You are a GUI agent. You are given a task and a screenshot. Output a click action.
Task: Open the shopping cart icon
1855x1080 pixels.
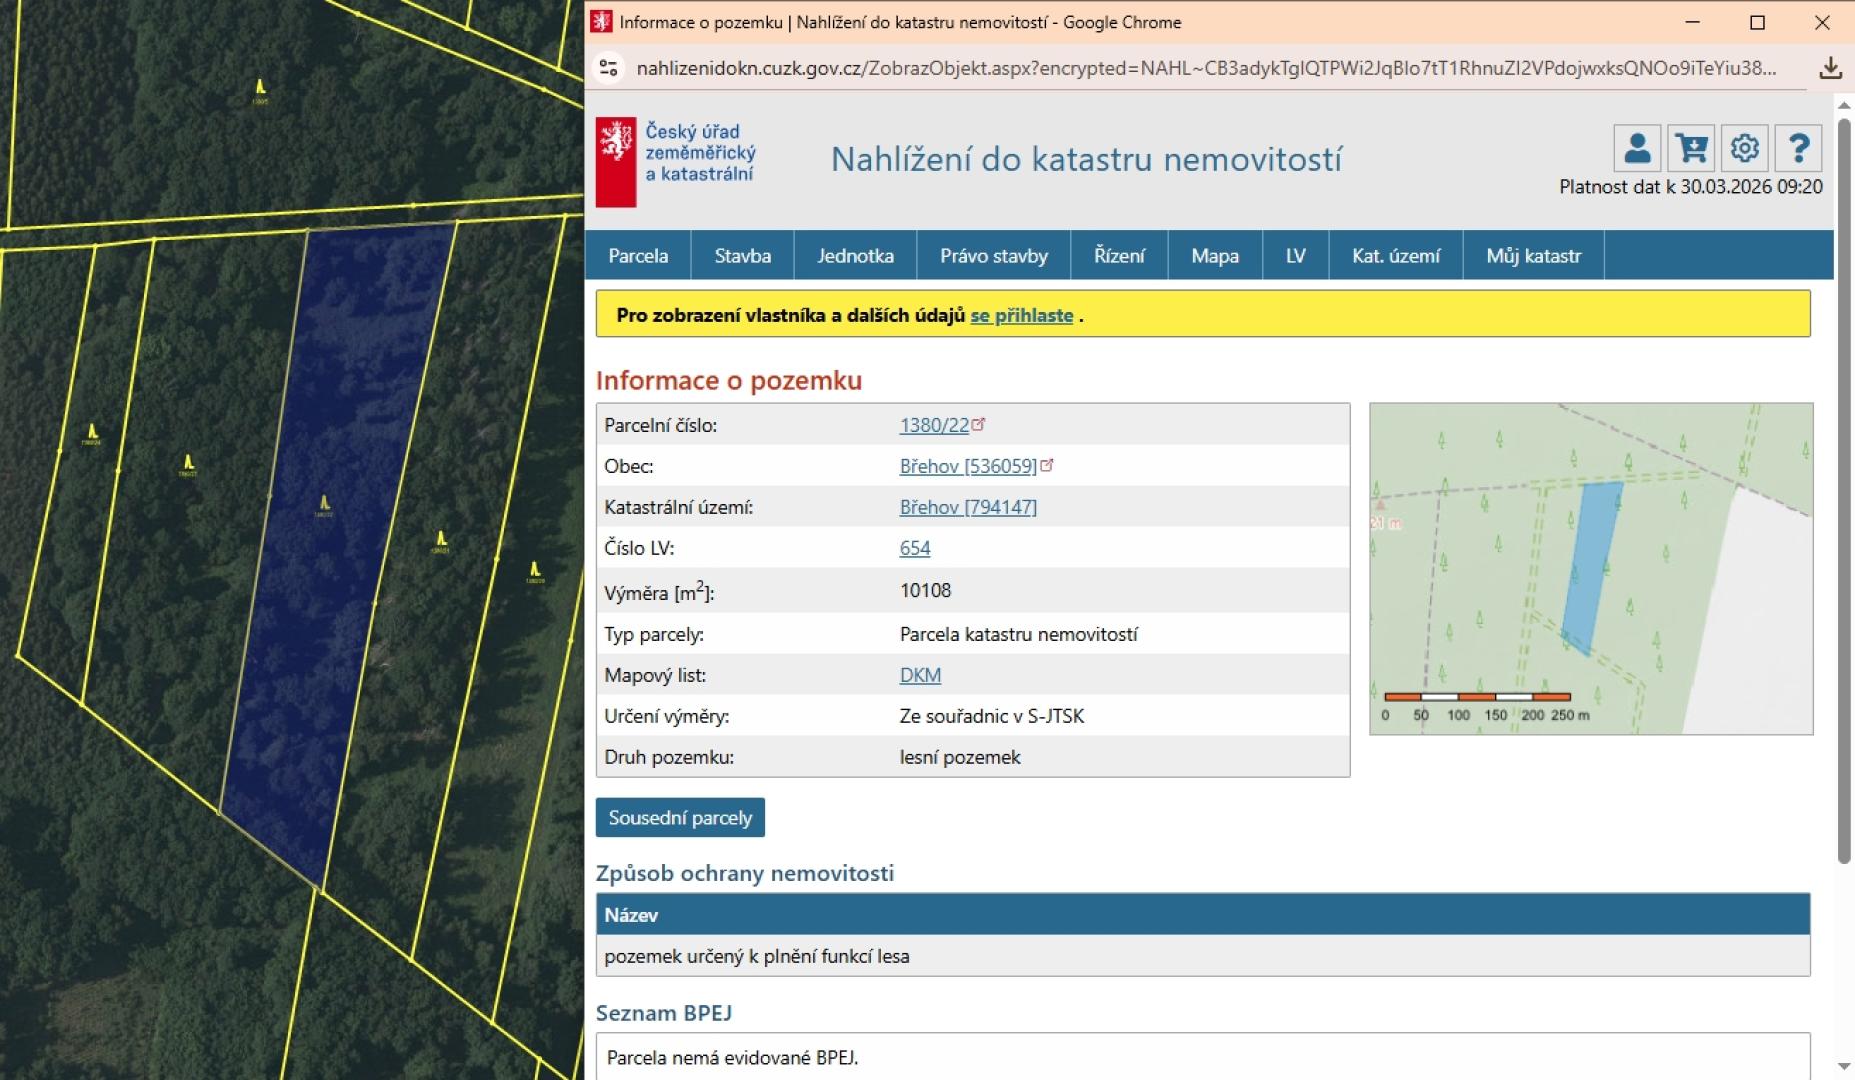tap(1691, 149)
